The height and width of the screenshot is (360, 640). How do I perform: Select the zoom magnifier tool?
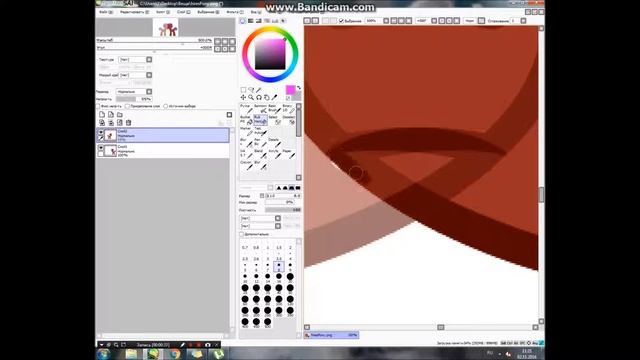point(251,97)
